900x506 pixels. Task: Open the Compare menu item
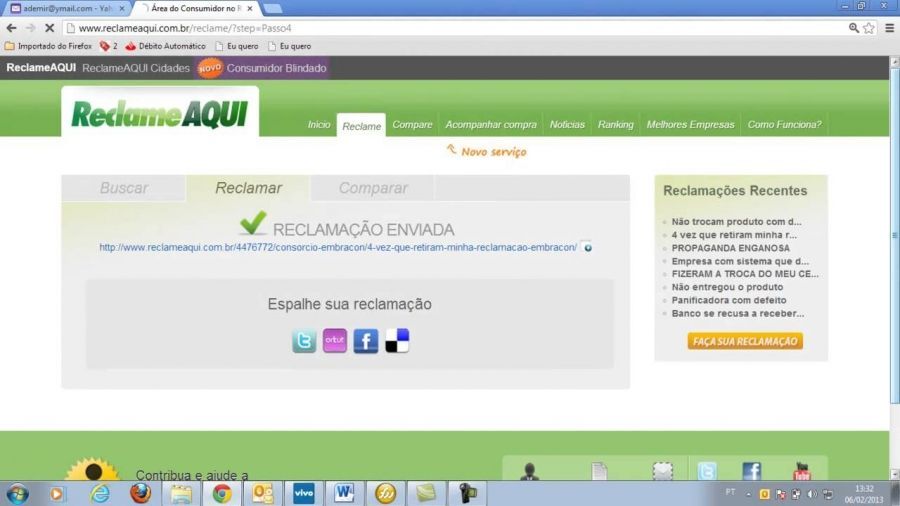pyautogui.click(x=412, y=124)
